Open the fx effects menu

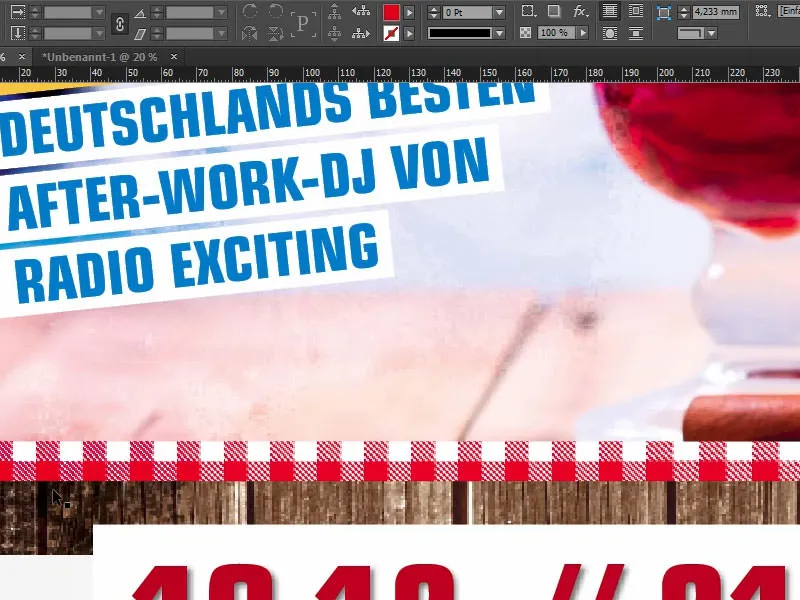pos(580,11)
